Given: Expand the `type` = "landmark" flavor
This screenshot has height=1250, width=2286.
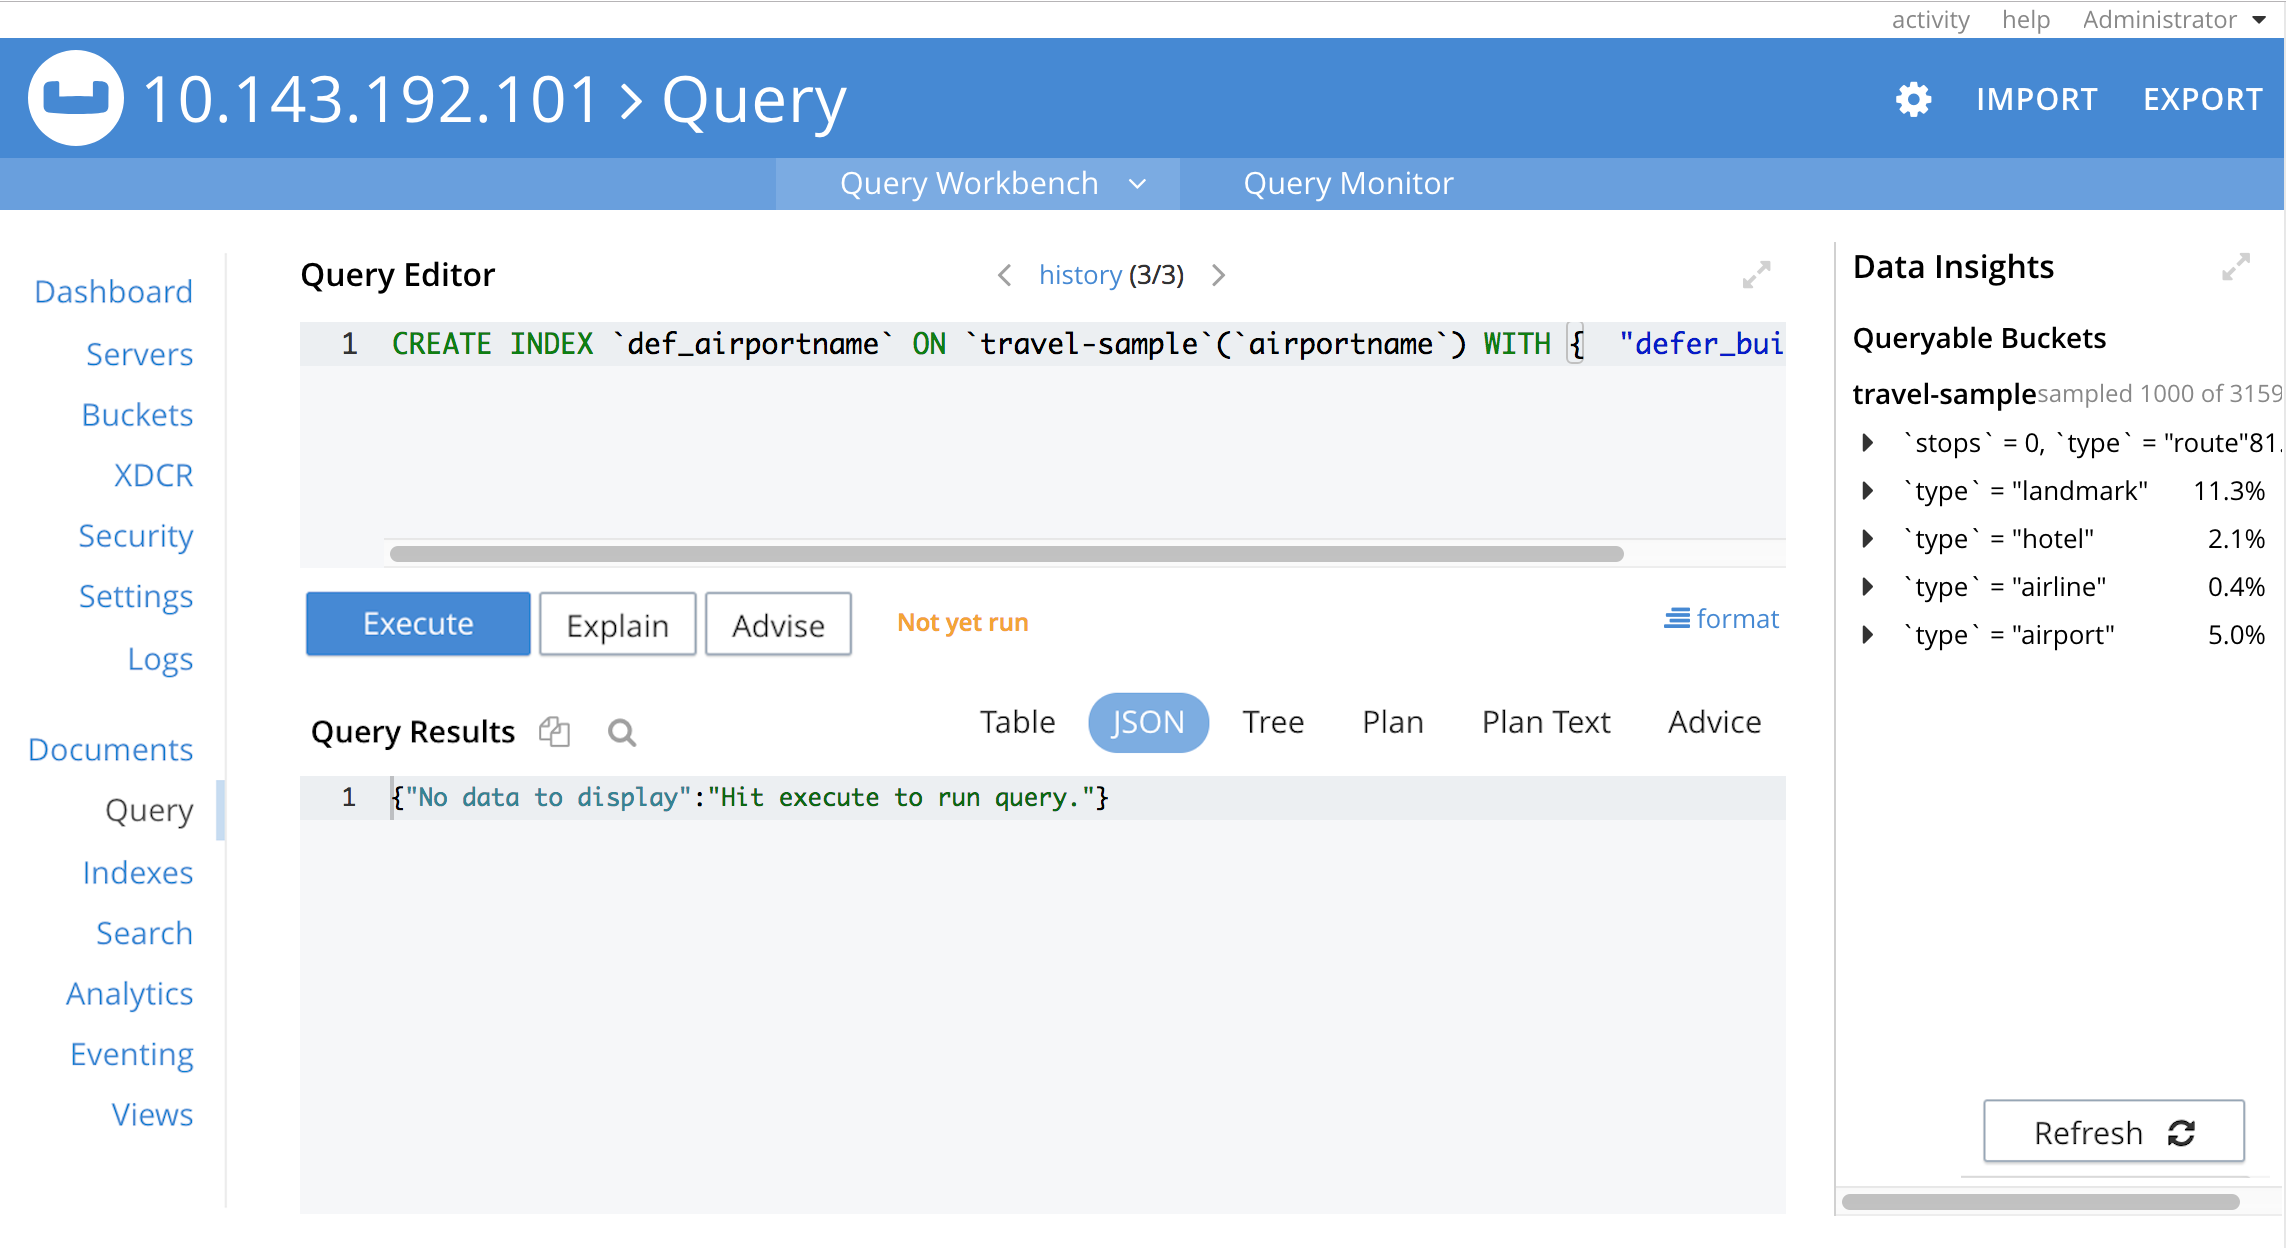Looking at the screenshot, I should [x=1867, y=491].
